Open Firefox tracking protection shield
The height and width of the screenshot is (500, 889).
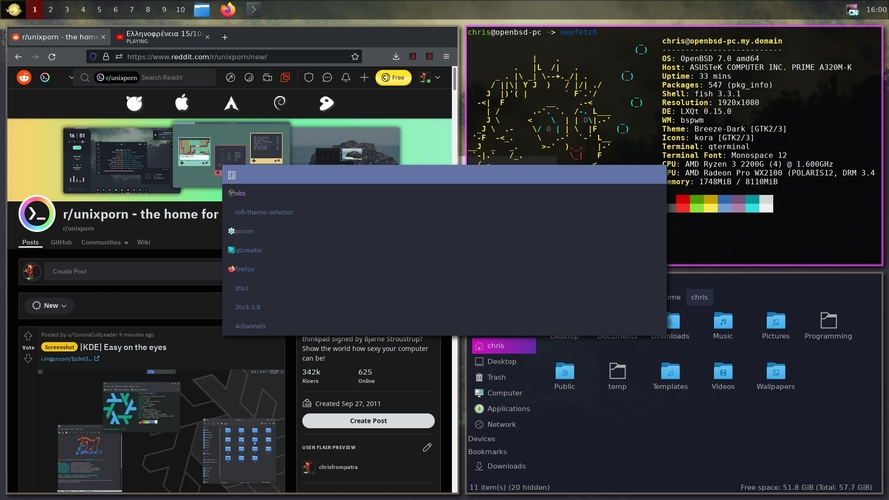tap(93, 57)
